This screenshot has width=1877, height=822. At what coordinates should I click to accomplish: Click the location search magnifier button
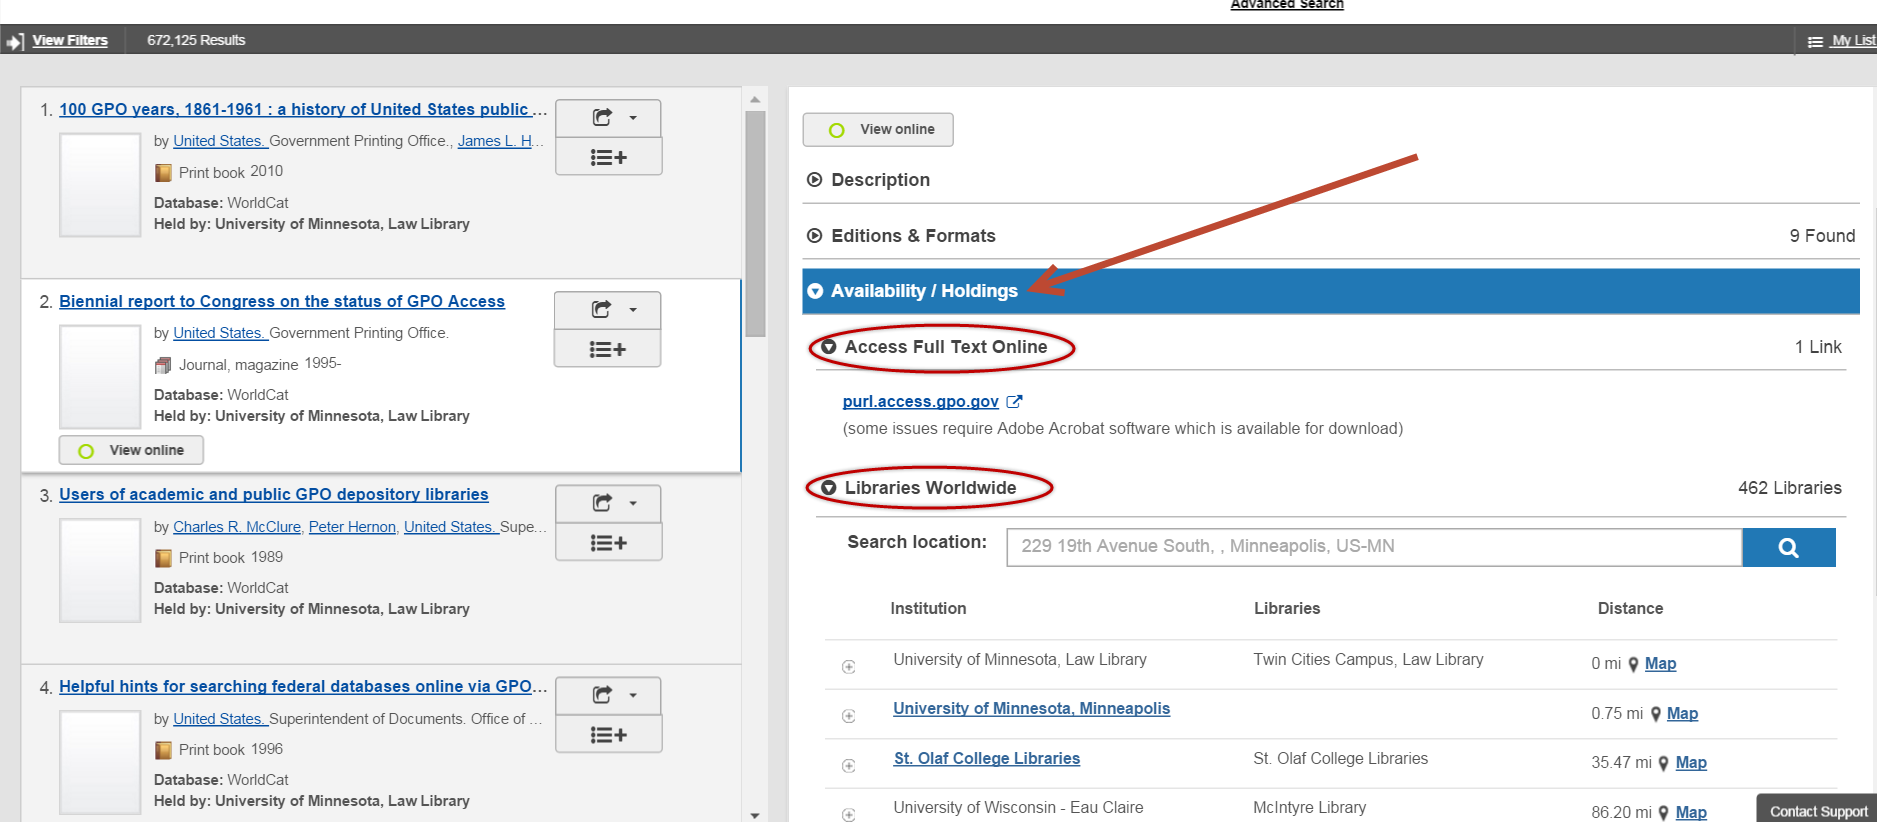pos(1789,547)
